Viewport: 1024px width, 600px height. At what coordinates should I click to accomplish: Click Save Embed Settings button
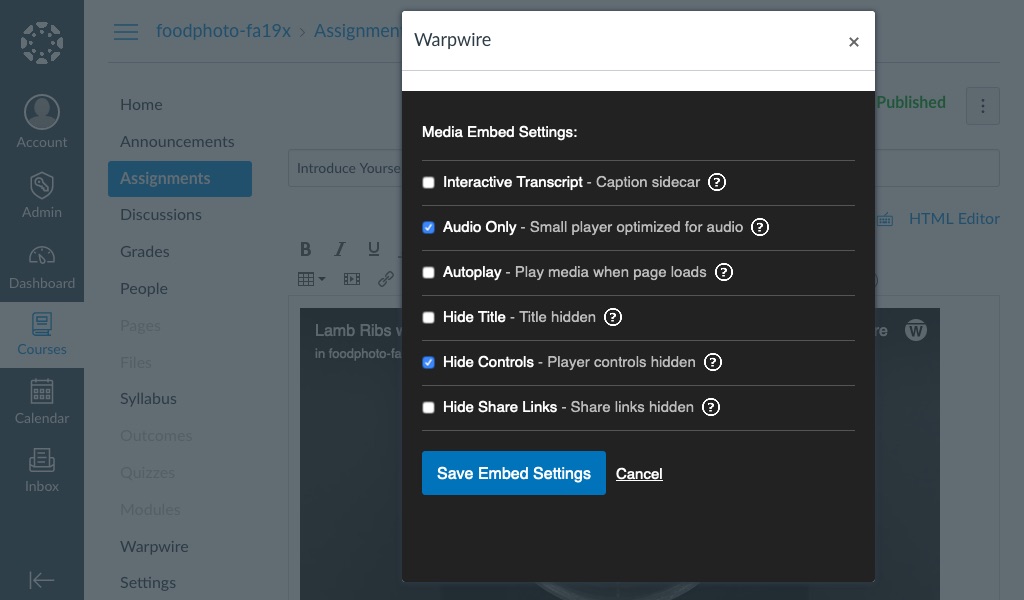coord(513,473)
